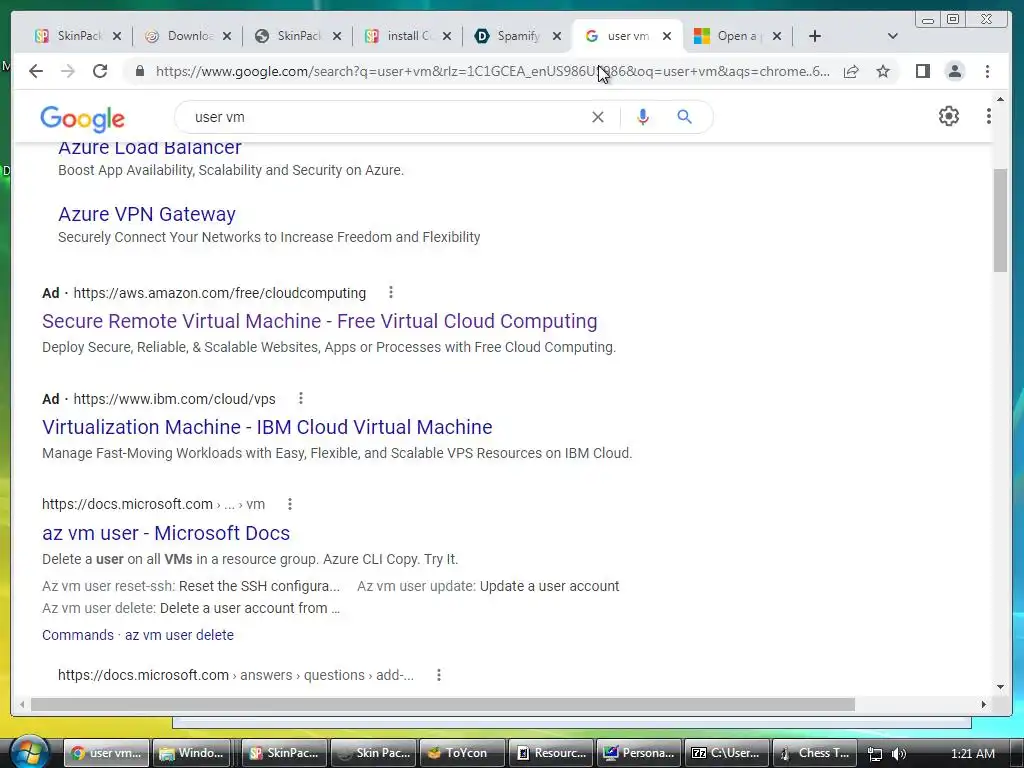
Task: Open options for az vm user result
Action: (x=289, y=504)
